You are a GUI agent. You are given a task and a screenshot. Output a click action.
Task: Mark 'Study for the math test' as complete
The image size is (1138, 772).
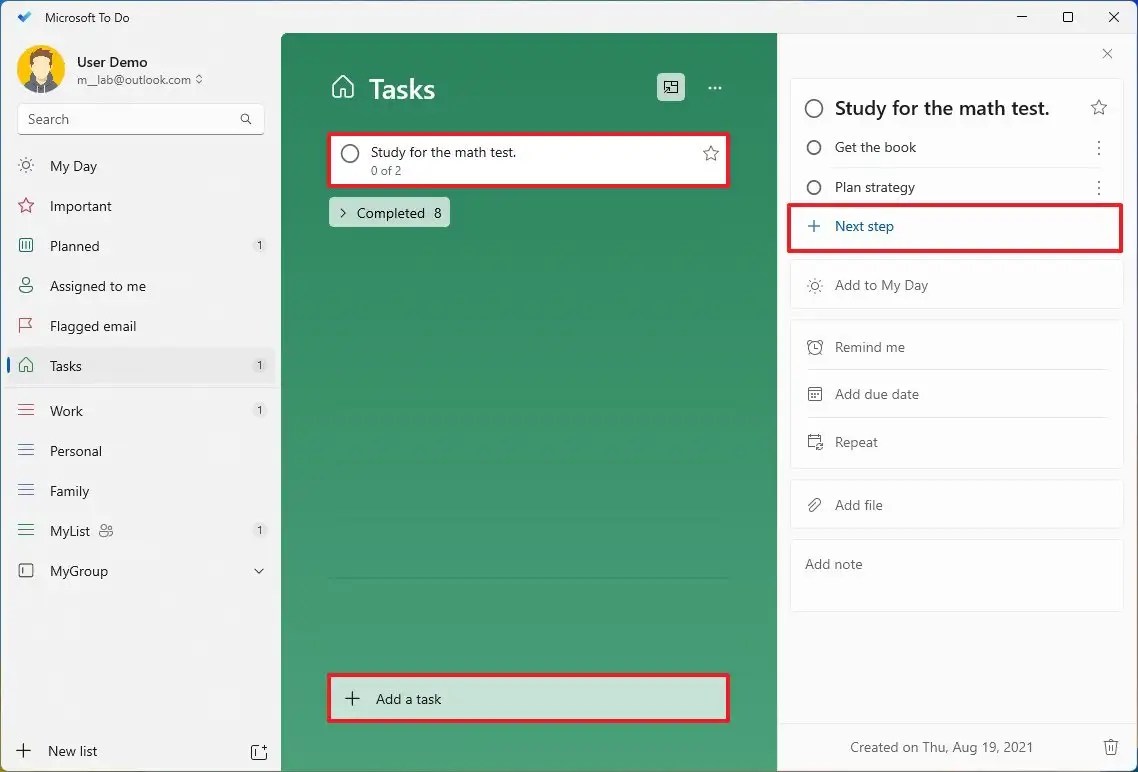(350, 153)
